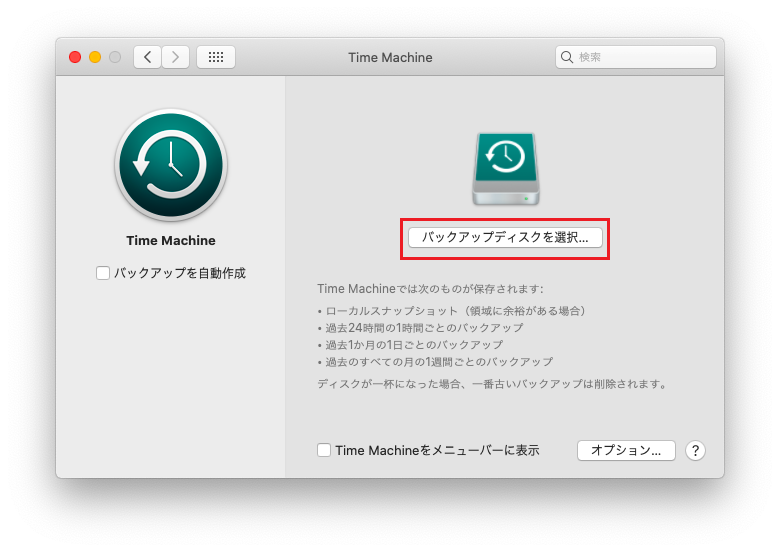Click the ローカルスナップショット bullet line
Screen dimensions: 780x552
point(453,311)
